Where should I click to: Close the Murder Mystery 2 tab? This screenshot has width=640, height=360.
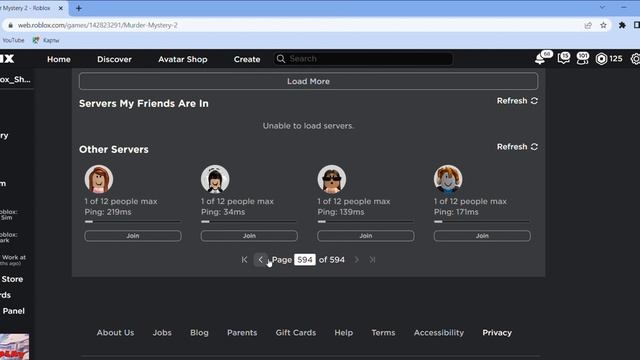coord(61,8)
